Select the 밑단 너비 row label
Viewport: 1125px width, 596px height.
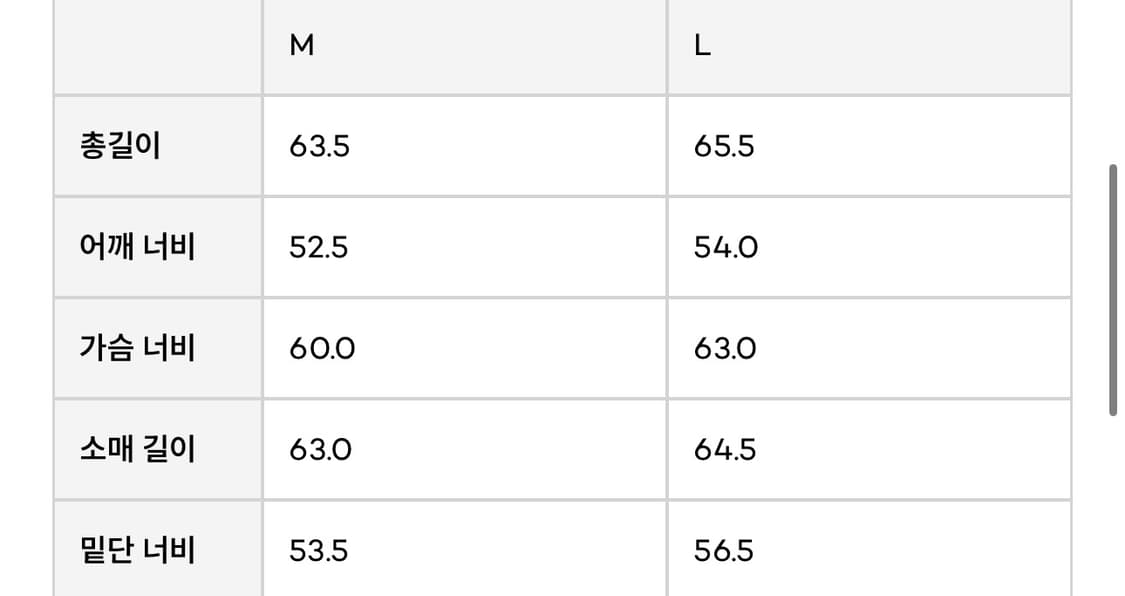tap(137, 550)
